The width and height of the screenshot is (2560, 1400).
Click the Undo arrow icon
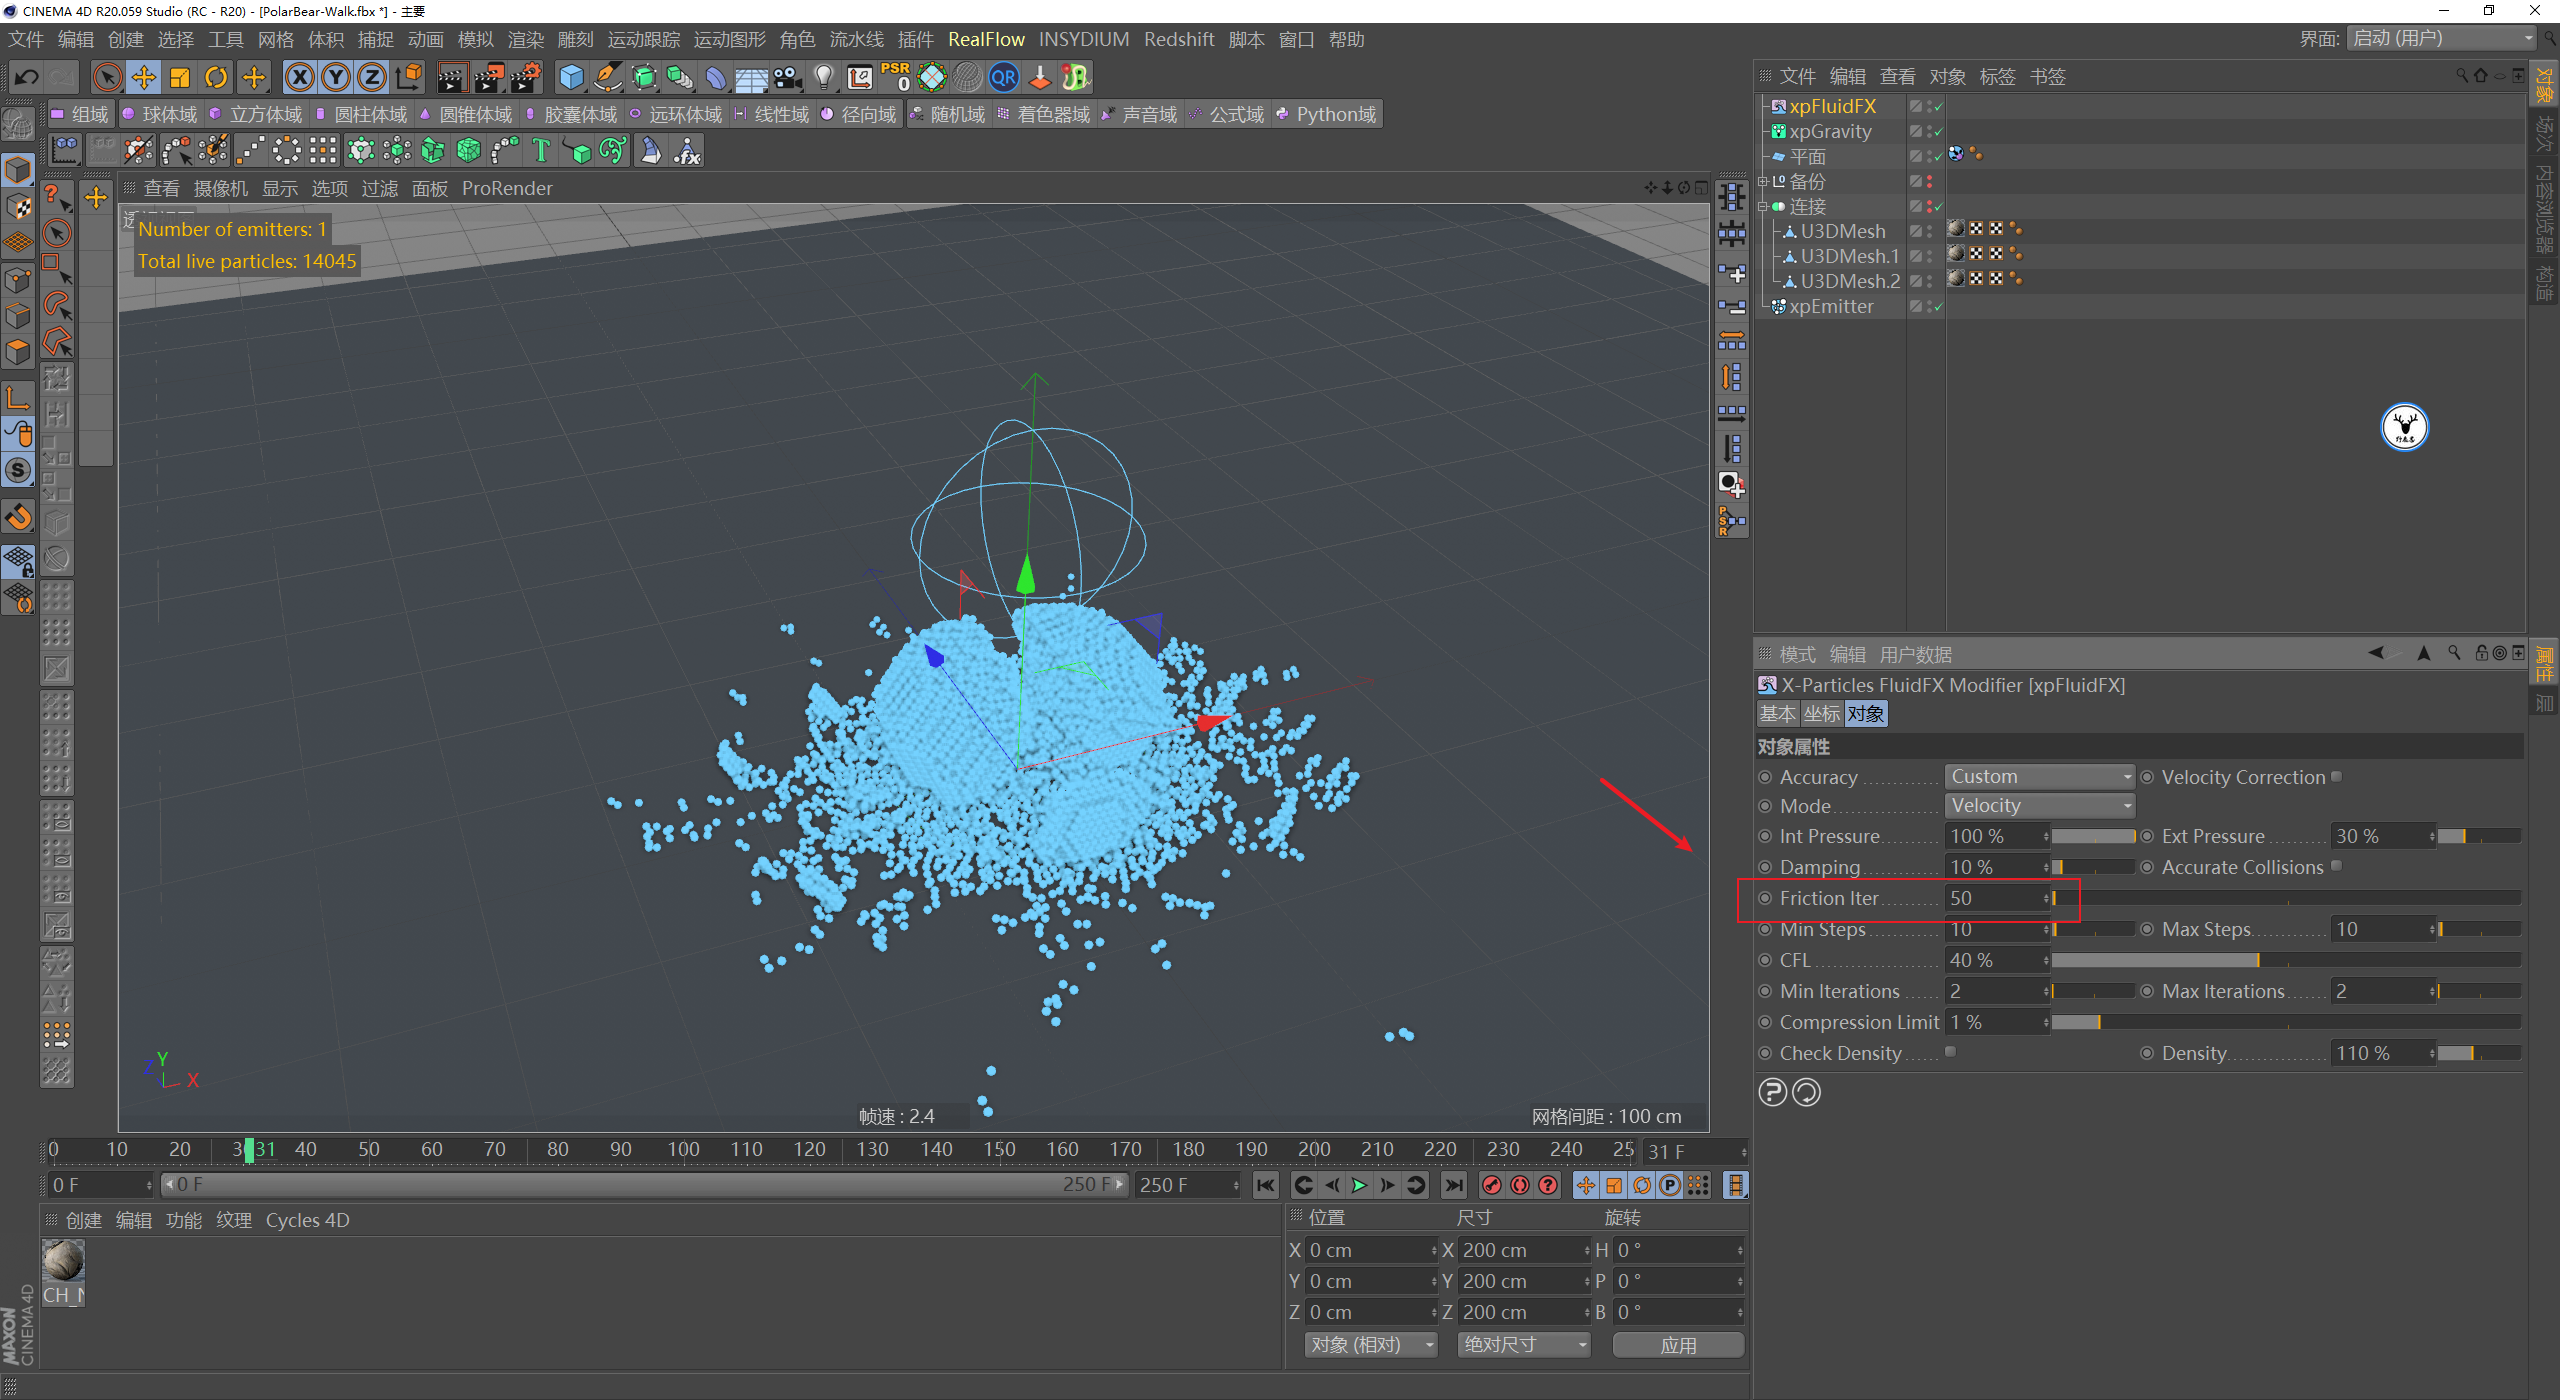pyautogui.click(x=27, y=77)
